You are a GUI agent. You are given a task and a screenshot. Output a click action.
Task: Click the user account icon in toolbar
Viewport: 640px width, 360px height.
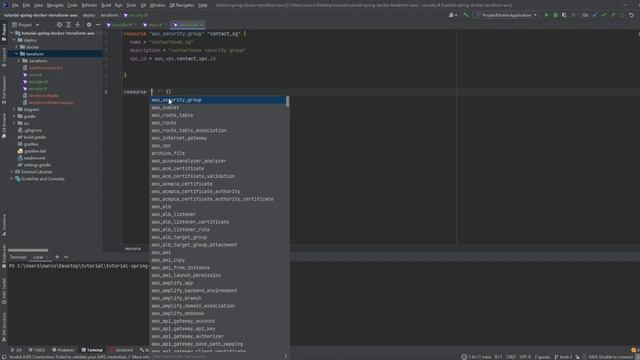point(452,15)
